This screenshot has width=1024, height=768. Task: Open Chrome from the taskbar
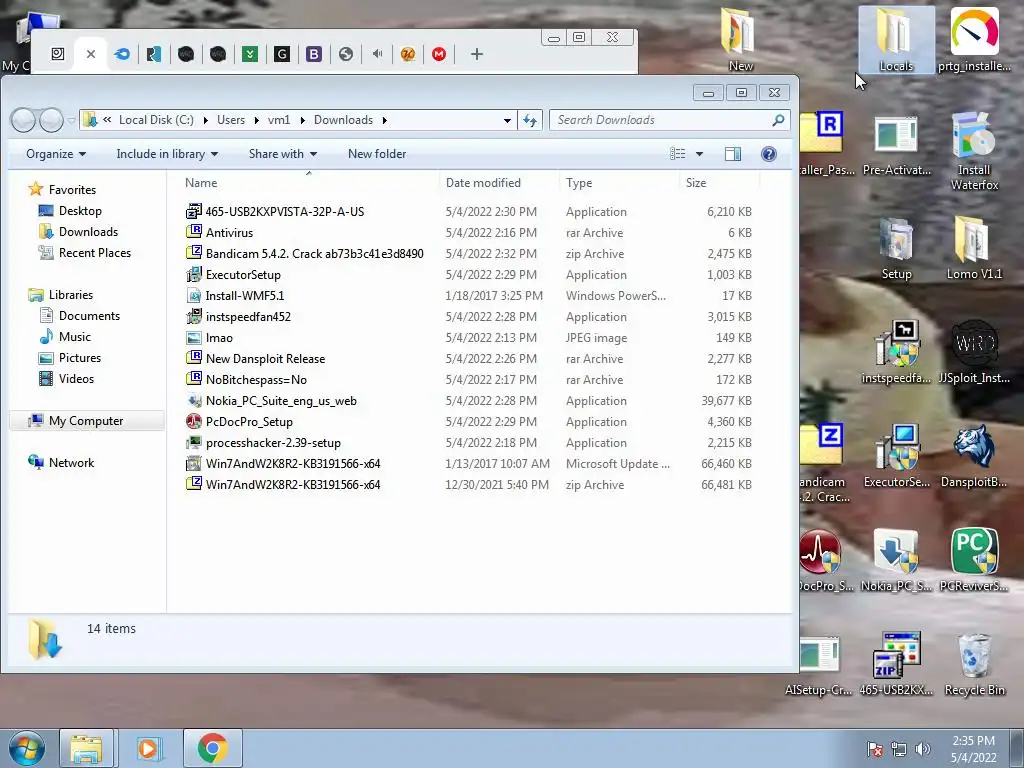212,748
